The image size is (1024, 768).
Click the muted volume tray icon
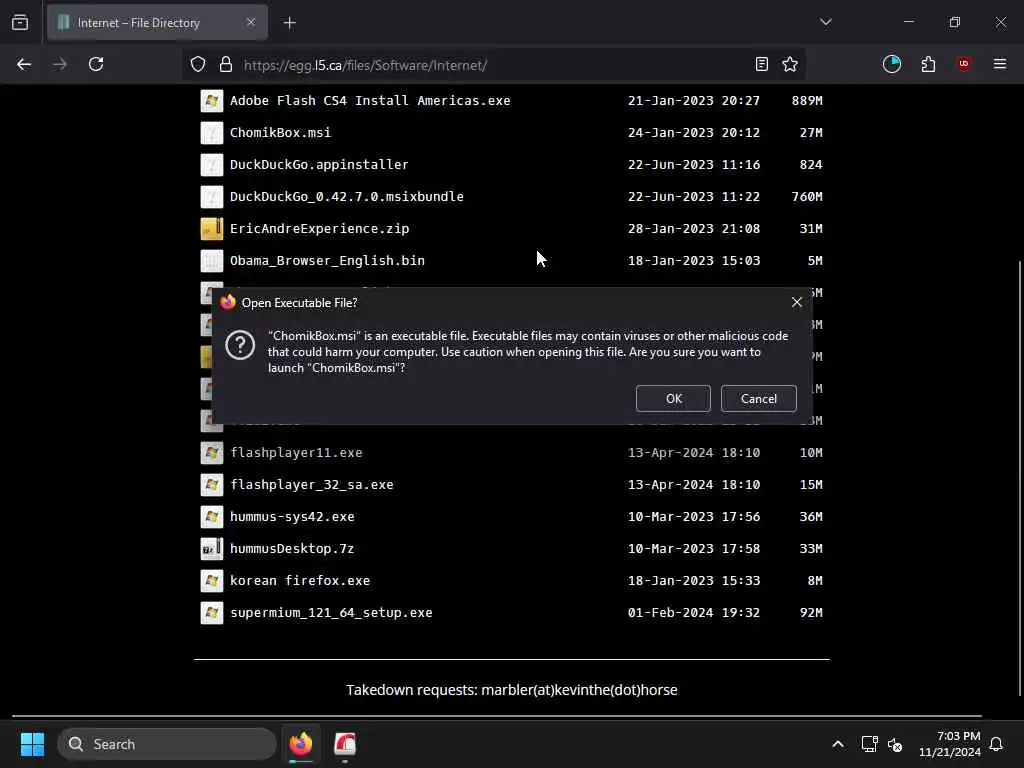(895, 744)
